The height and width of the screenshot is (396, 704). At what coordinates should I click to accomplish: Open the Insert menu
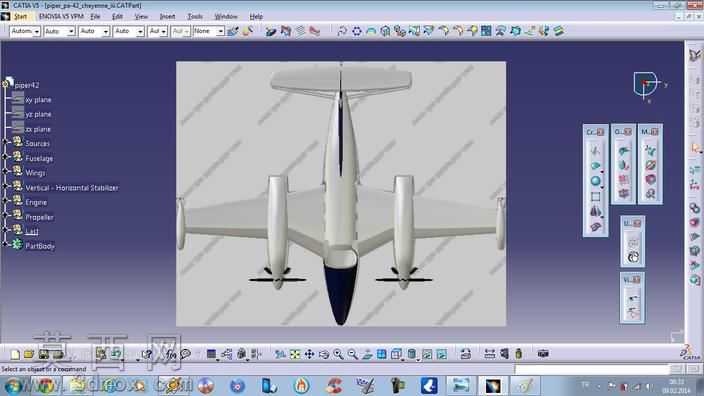167,17
